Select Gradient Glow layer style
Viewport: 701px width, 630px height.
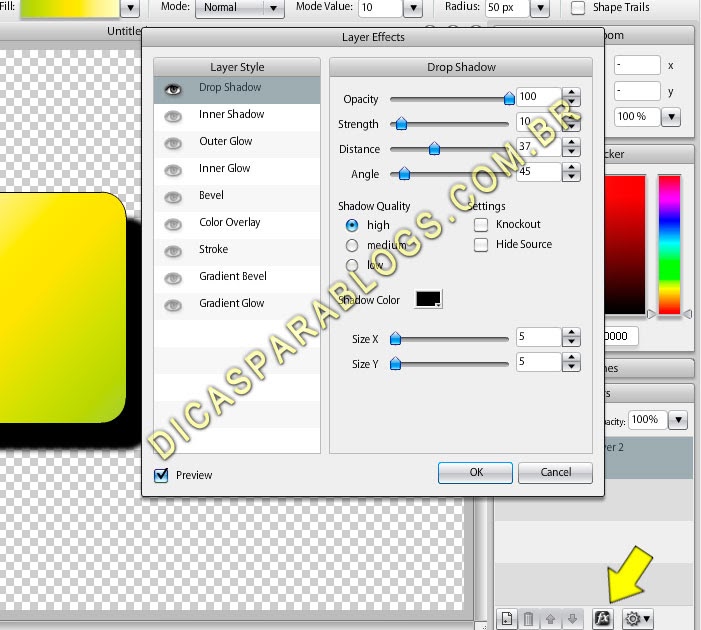(237, 305)
